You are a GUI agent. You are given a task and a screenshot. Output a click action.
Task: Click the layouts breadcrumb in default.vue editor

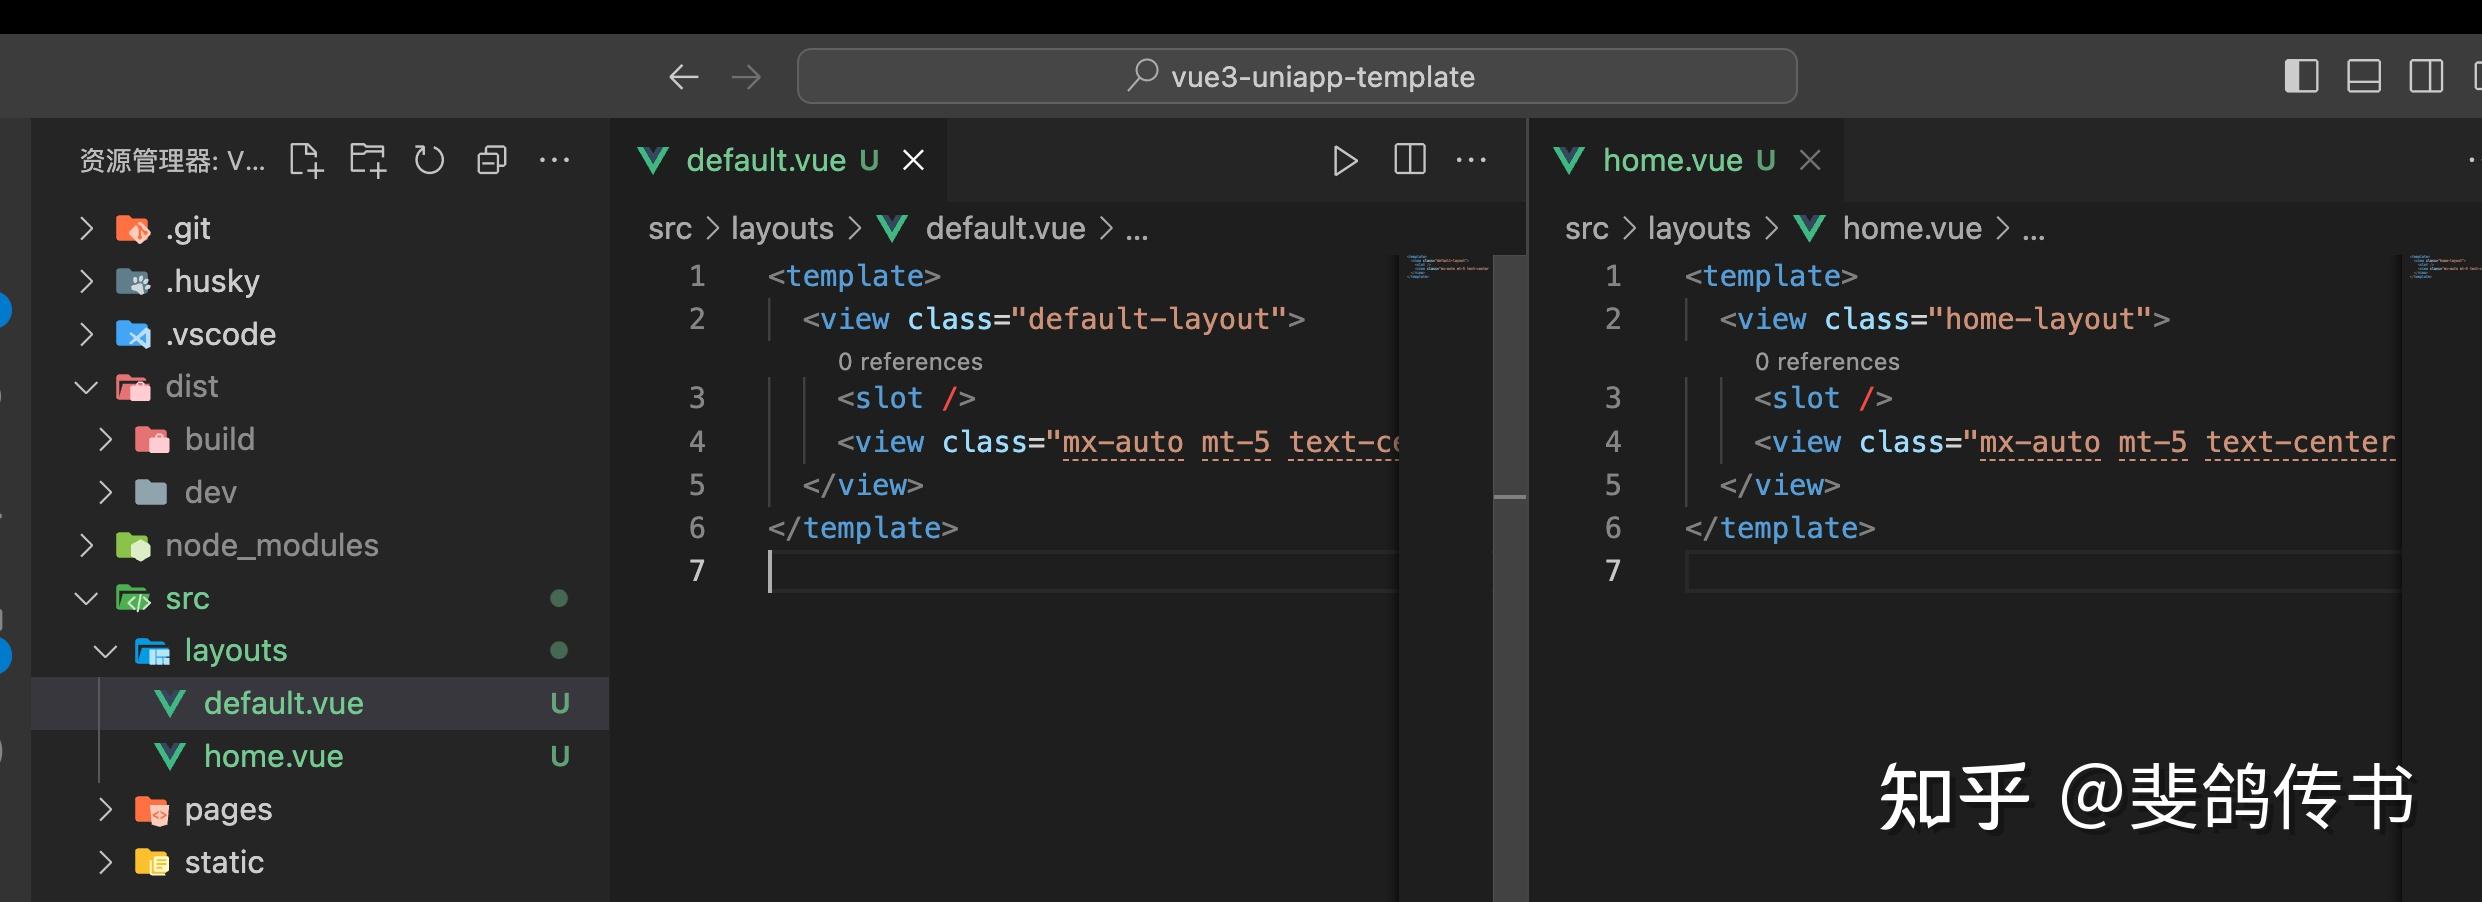[781, 229]
